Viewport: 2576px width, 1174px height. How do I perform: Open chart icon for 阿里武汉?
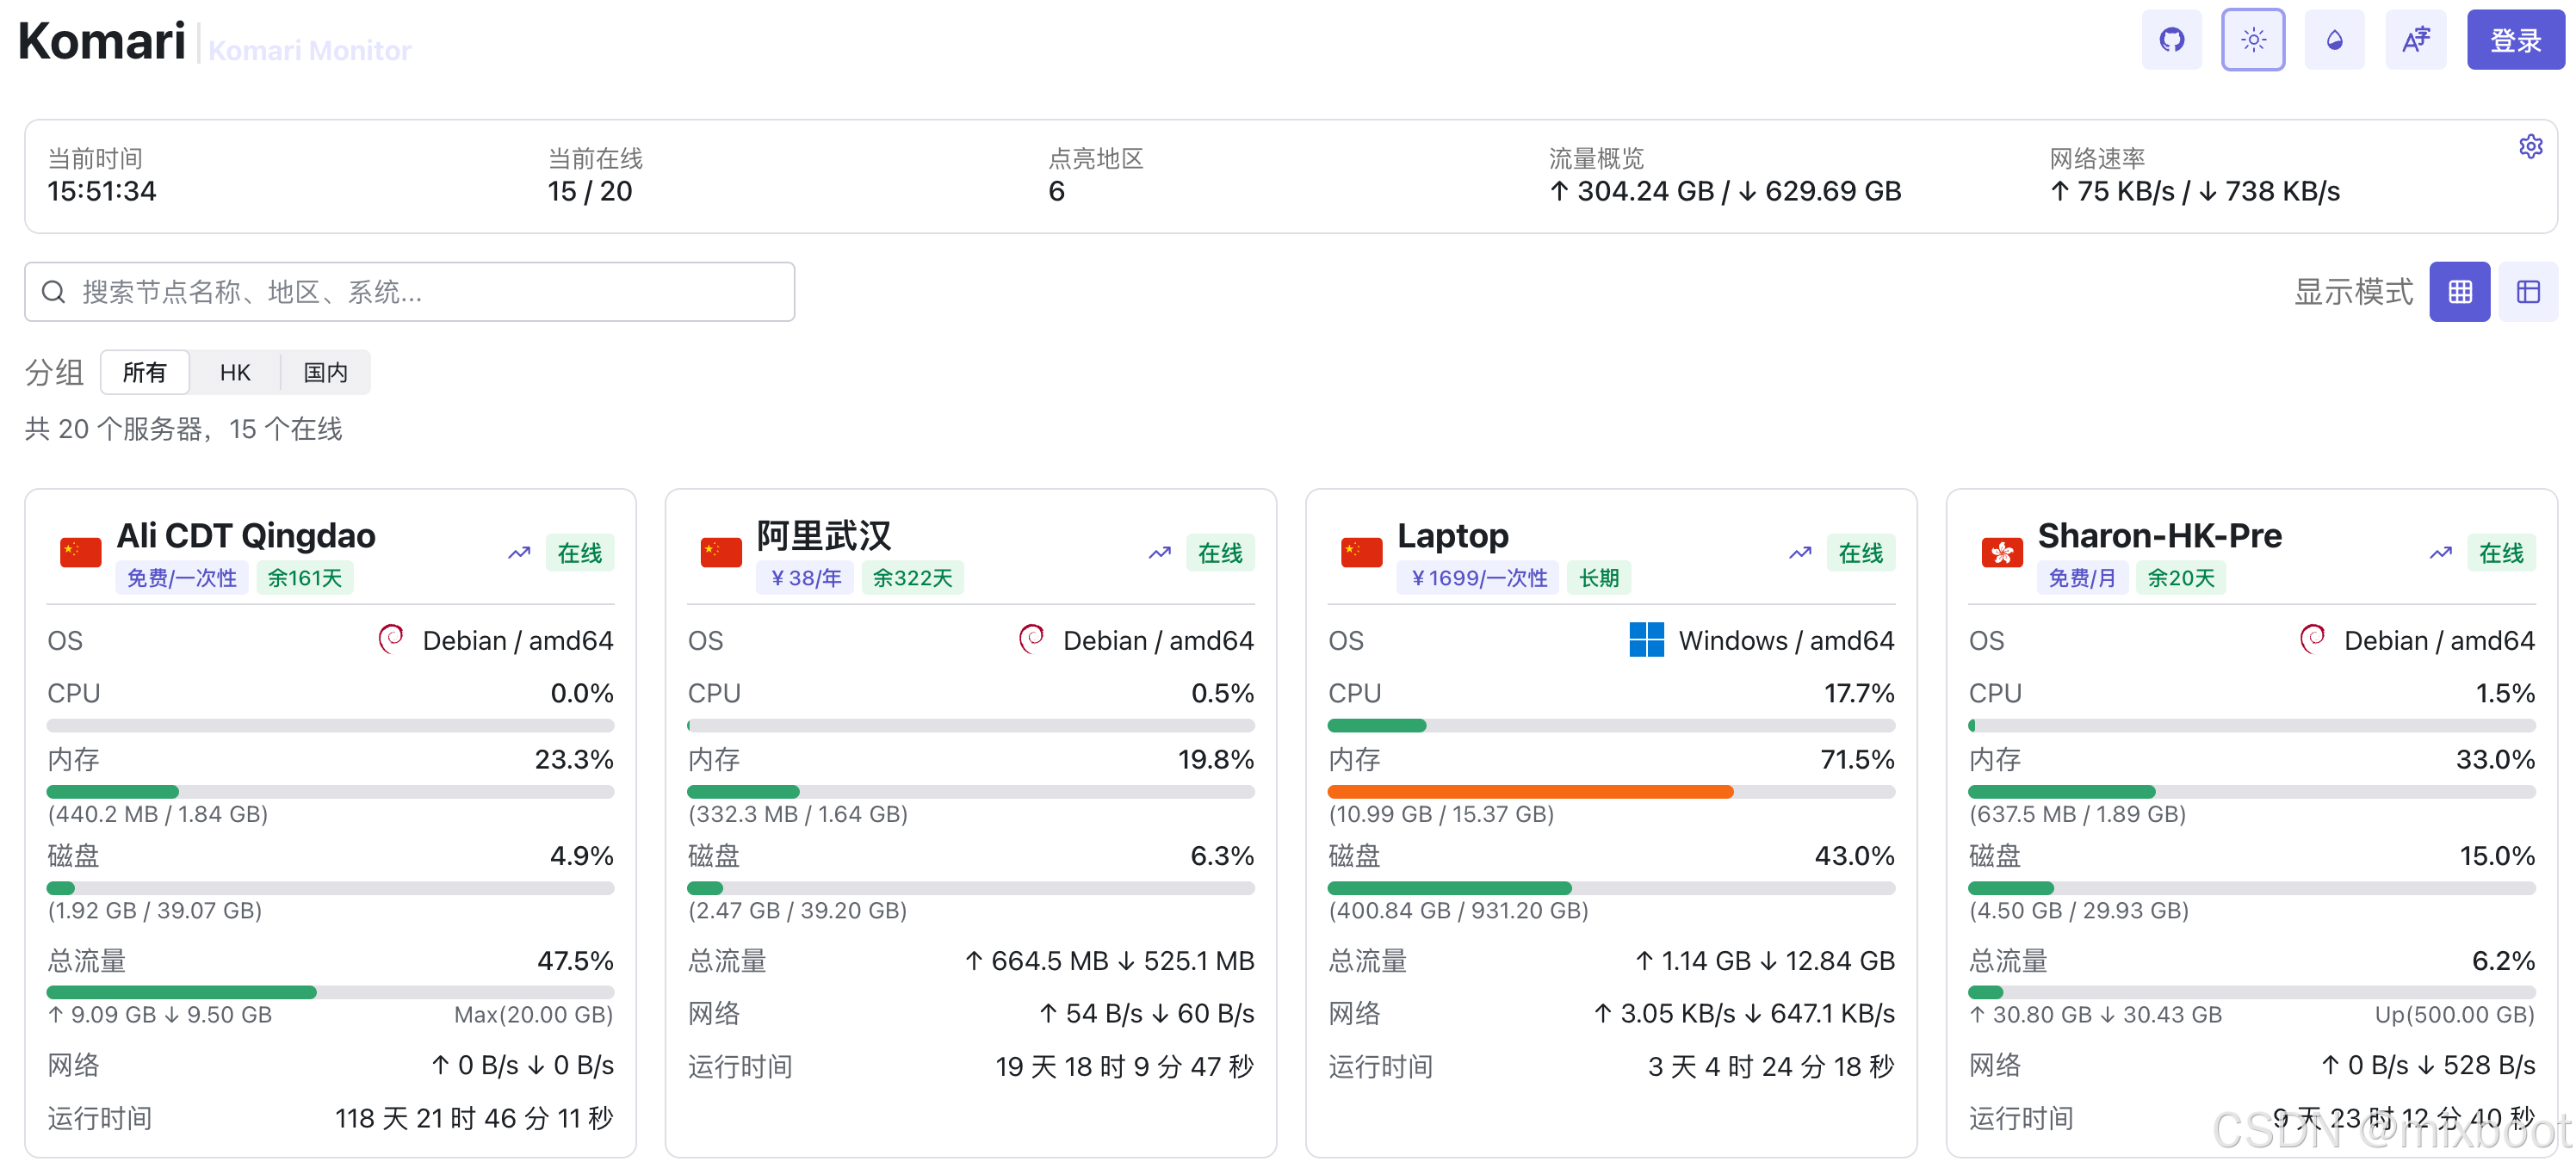tap(1159, 553)
